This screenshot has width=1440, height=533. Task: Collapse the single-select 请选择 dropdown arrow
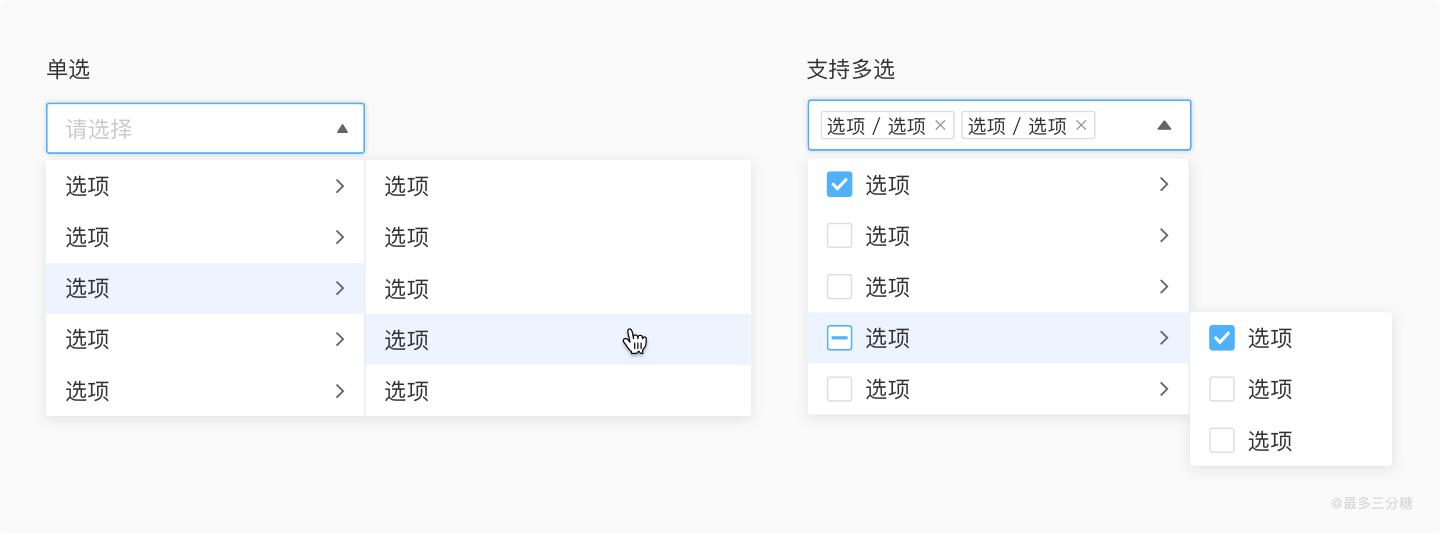pos(342,129)
